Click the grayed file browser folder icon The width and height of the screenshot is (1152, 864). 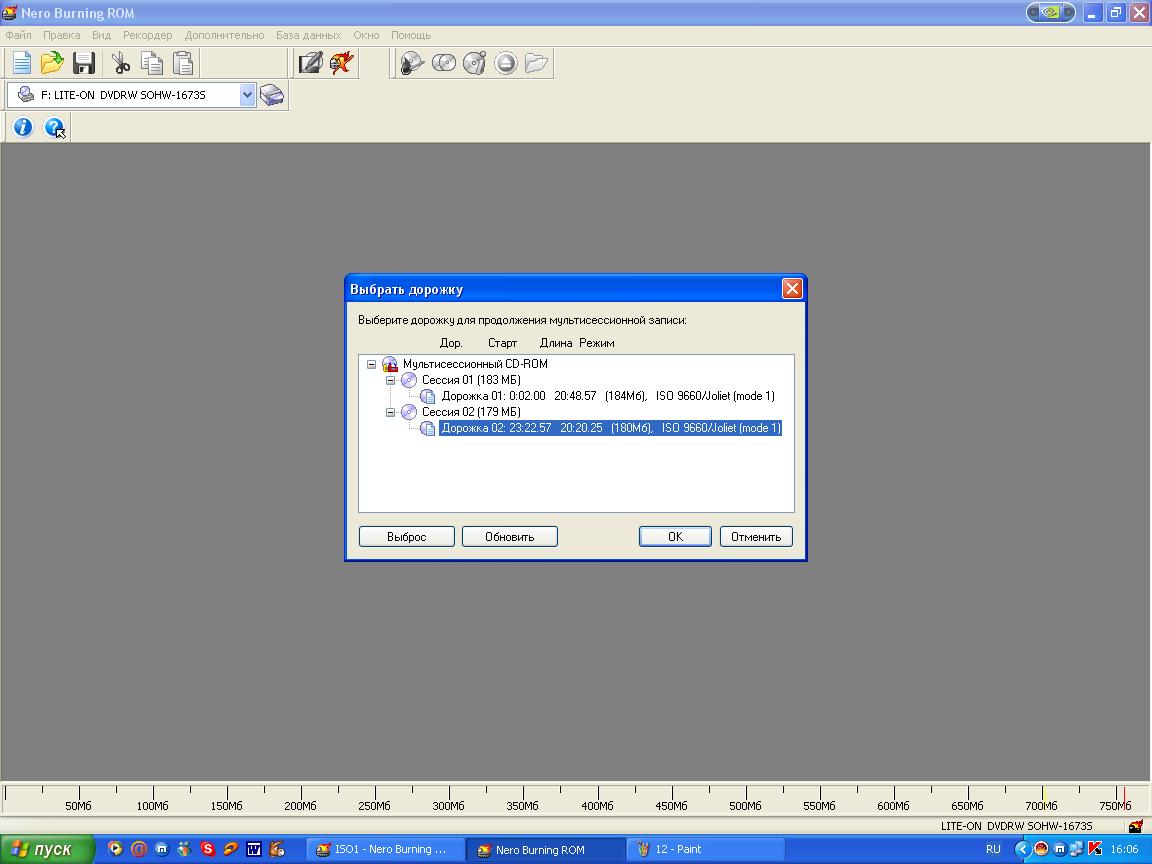tap(536, 63)
